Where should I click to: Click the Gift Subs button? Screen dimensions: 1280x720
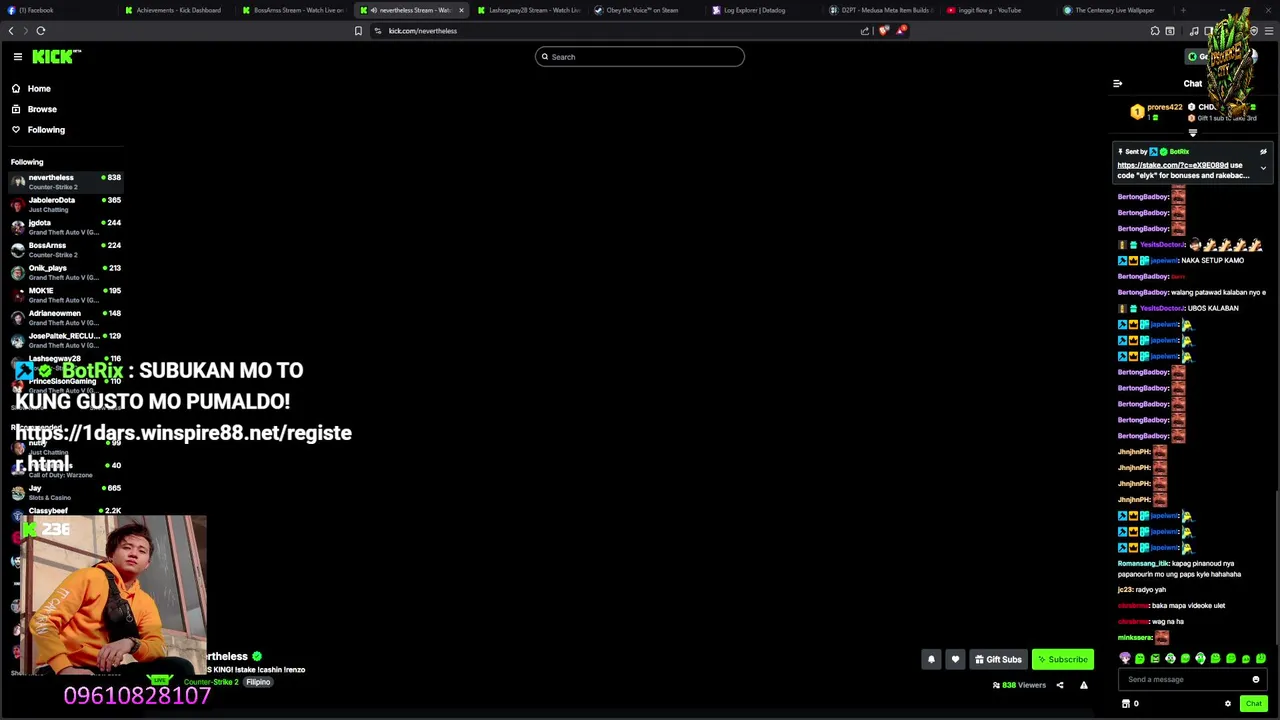(x=998, y=659)
